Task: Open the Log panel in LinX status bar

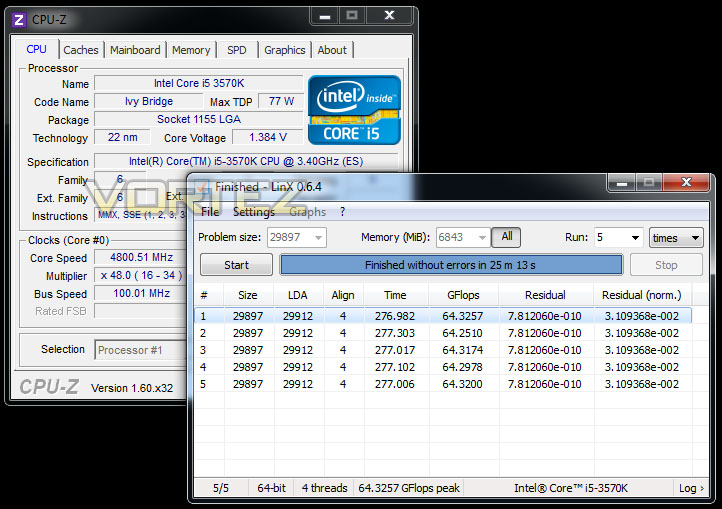Action: pyautogui.click(x=691, y=488)
